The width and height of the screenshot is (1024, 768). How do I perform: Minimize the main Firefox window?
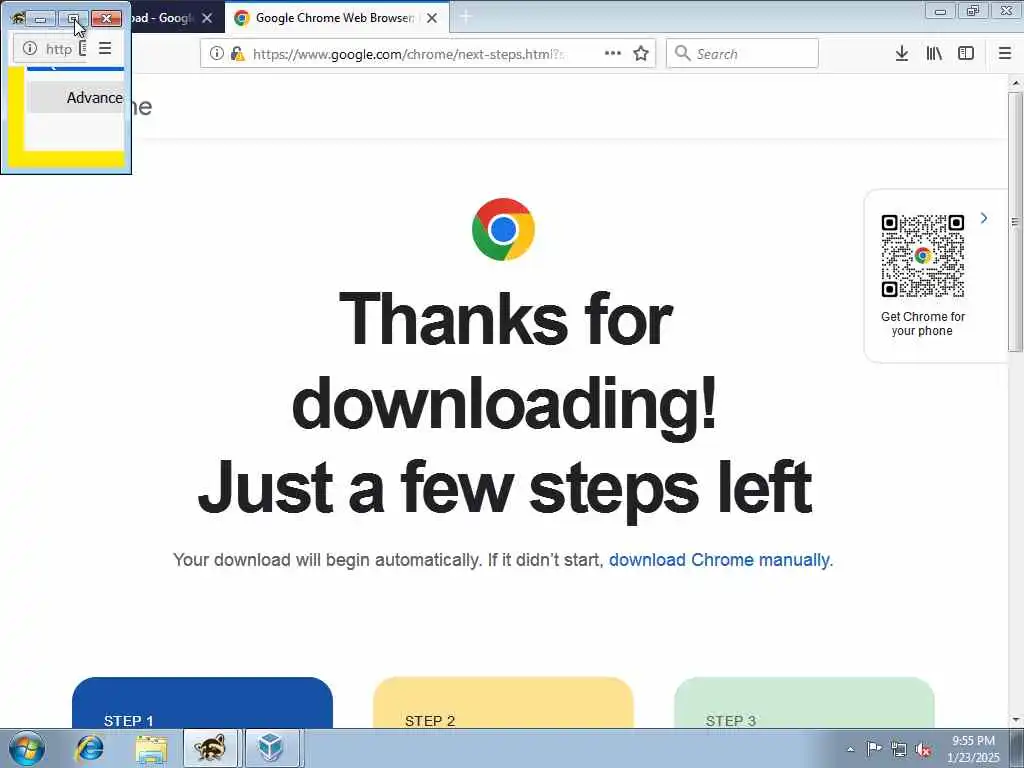click(x=940, y=10)
